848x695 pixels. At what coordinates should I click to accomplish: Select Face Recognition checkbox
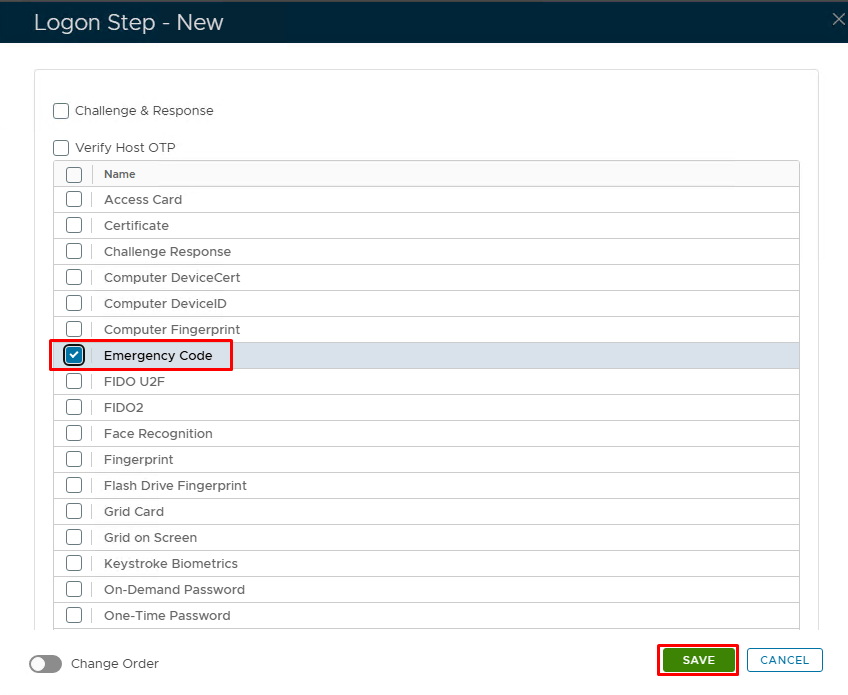coord(74,434)
